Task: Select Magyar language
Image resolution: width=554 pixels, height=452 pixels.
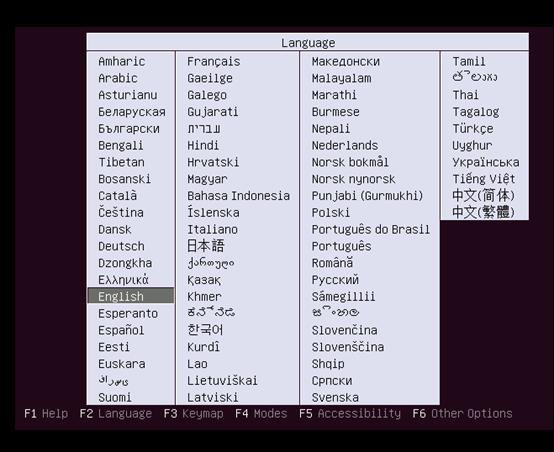Action: tap(207, 179)
